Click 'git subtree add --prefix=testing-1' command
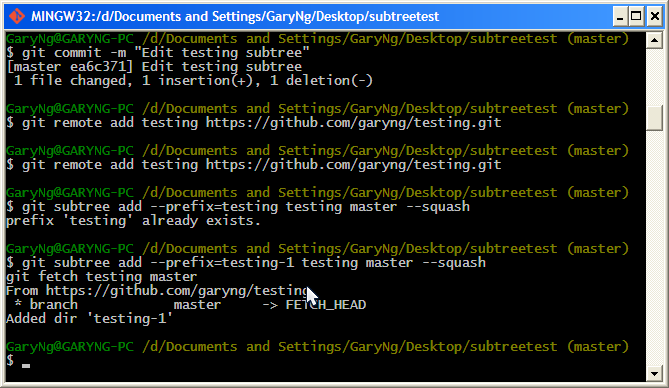This screenshot has width=669, height=388. pyautogui.click(x=246, y=263)
